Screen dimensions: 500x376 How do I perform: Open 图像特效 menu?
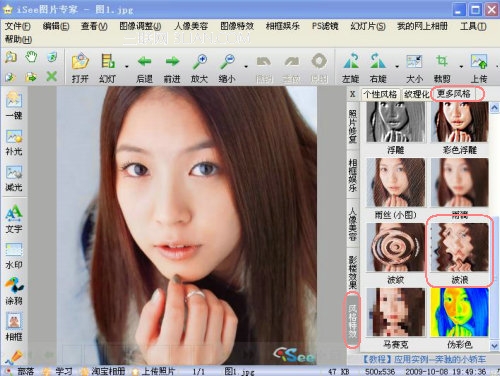coord(237,26)
